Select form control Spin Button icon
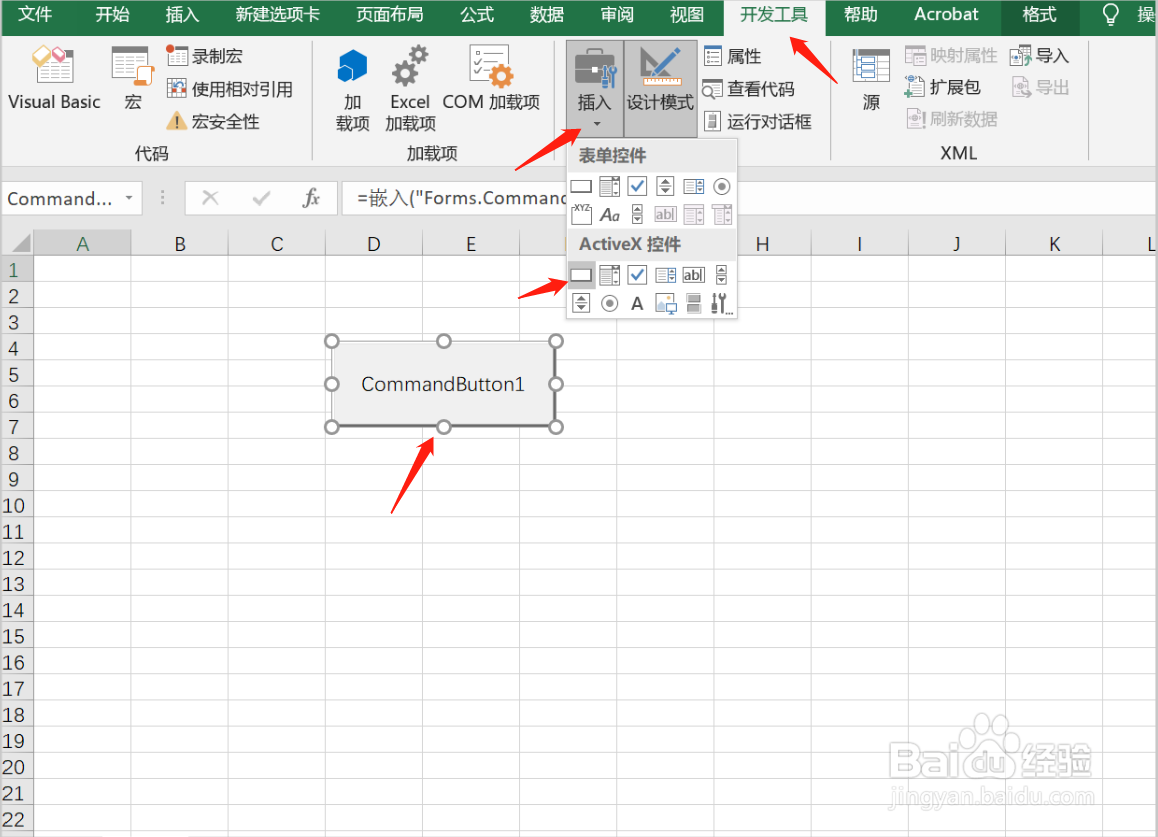Image resolution: width=1158 pixels, height=837 pixels. (665, 186)
